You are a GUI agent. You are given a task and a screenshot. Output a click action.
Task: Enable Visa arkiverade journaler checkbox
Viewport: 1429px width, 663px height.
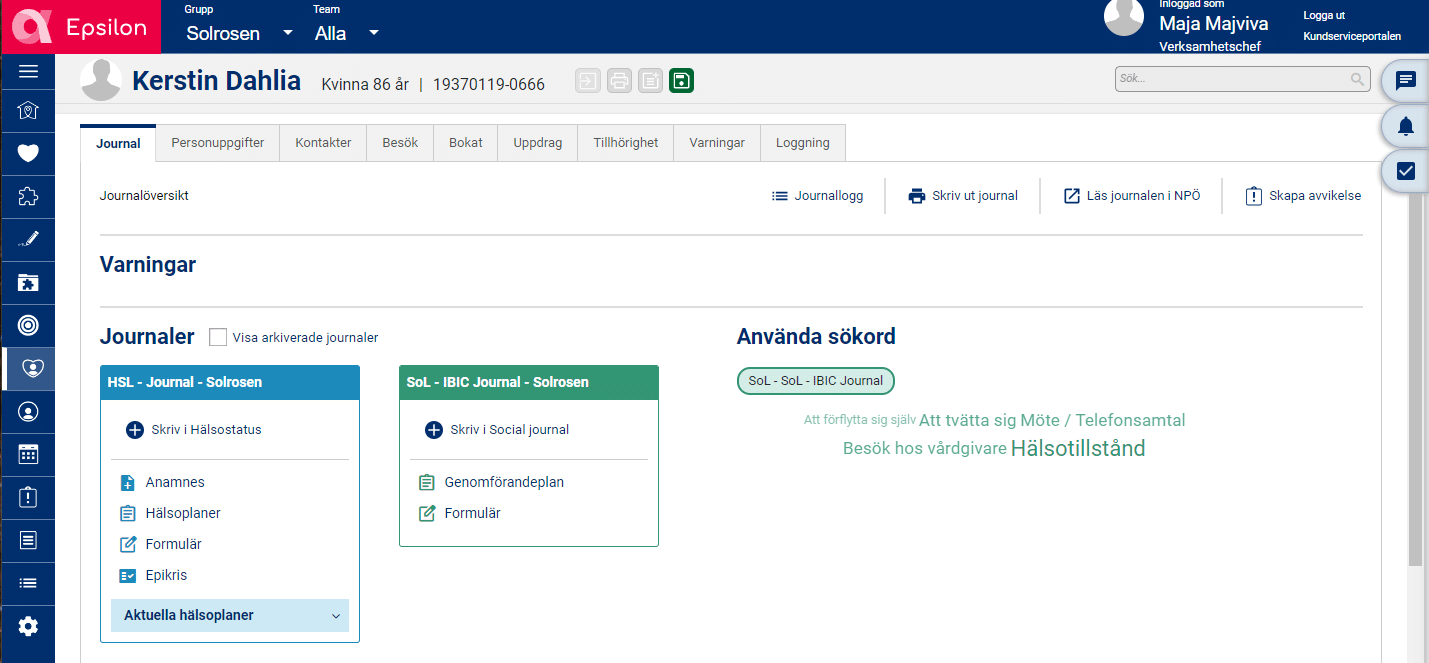[218, 338]
